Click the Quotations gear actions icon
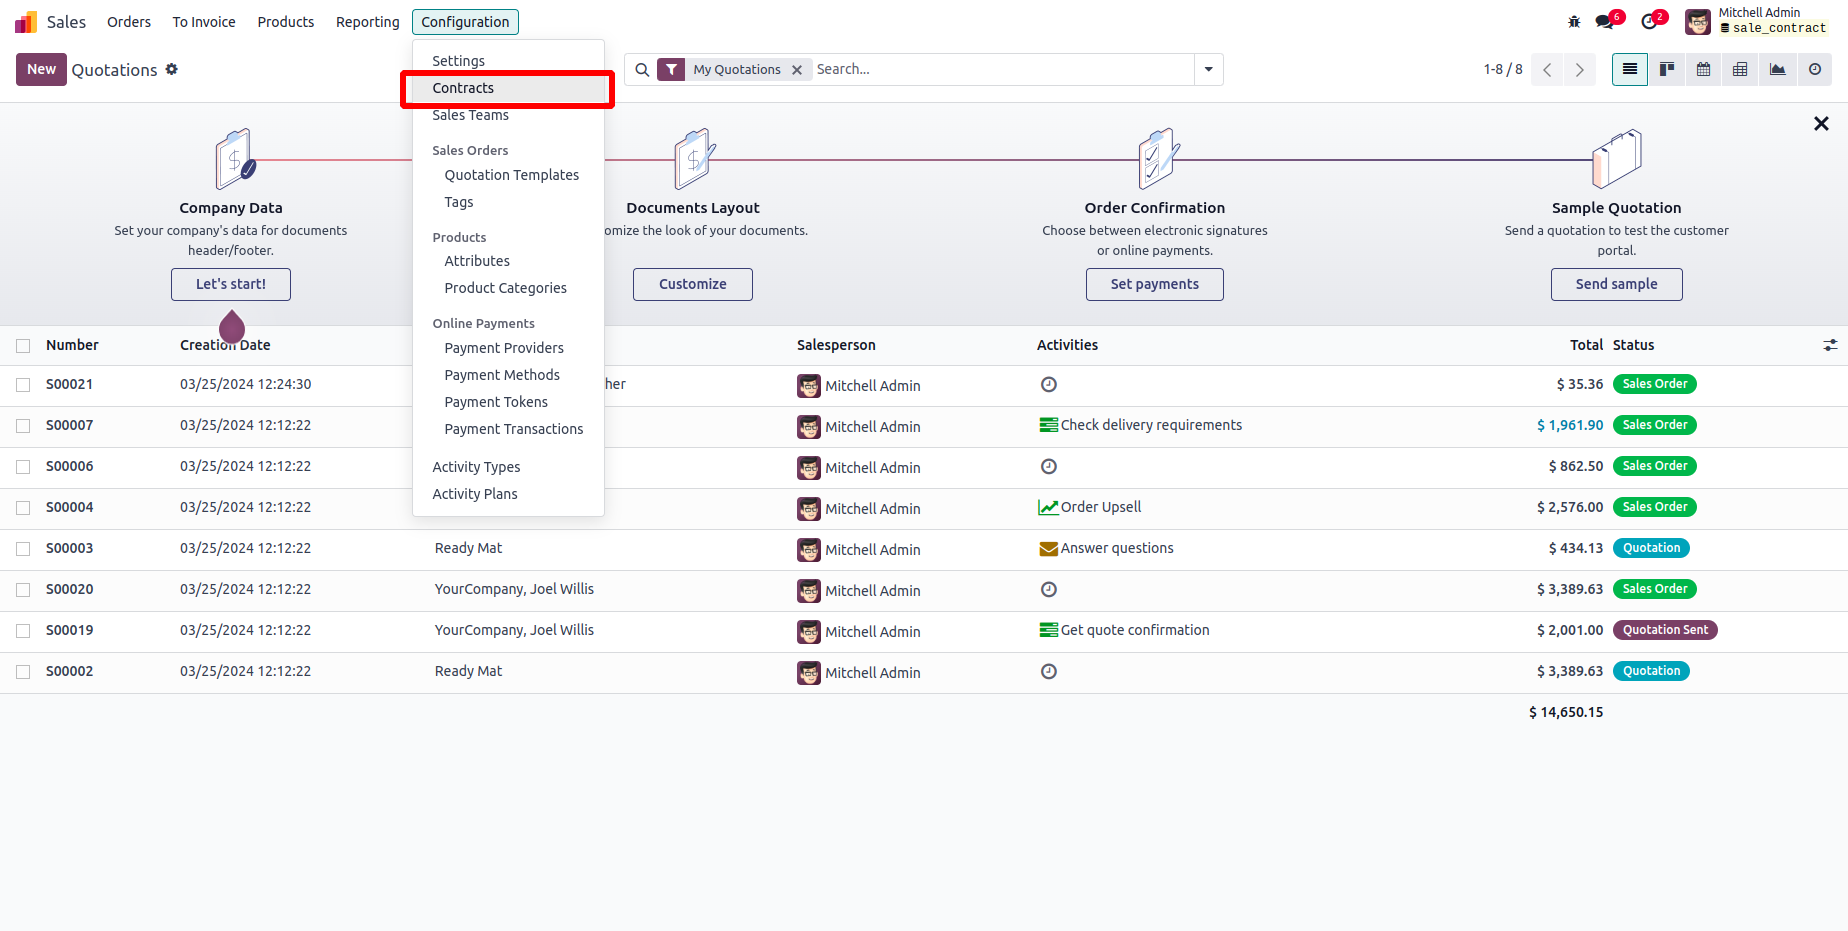The image size is (1848, 931). click(172, 69)
